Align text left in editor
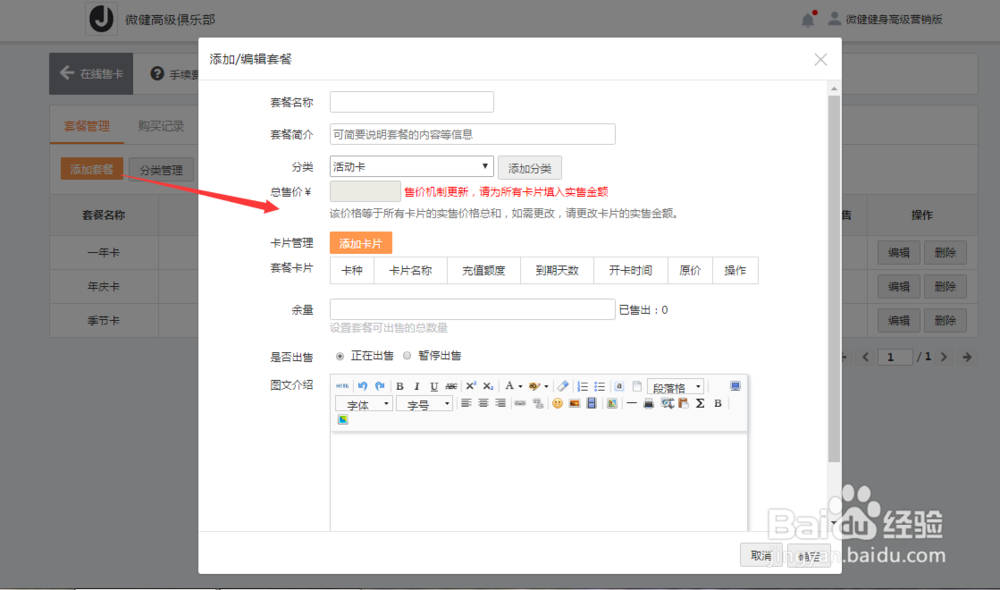 [x=466, y=403]
